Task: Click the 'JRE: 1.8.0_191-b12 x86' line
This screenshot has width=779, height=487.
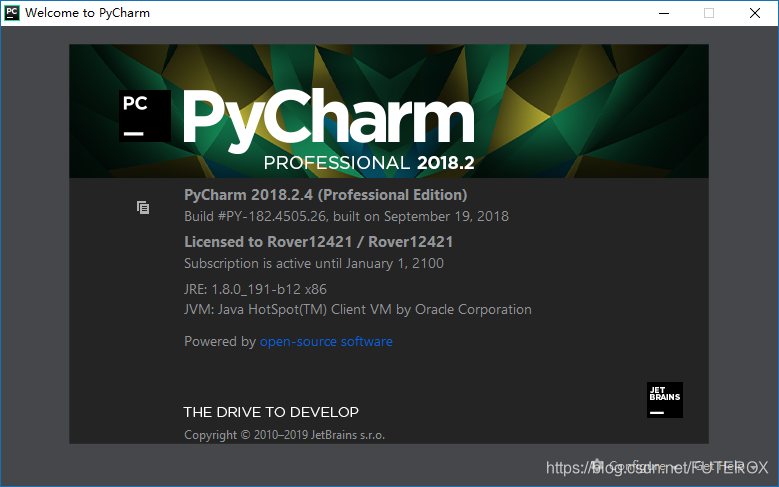Action: (255, 289)
